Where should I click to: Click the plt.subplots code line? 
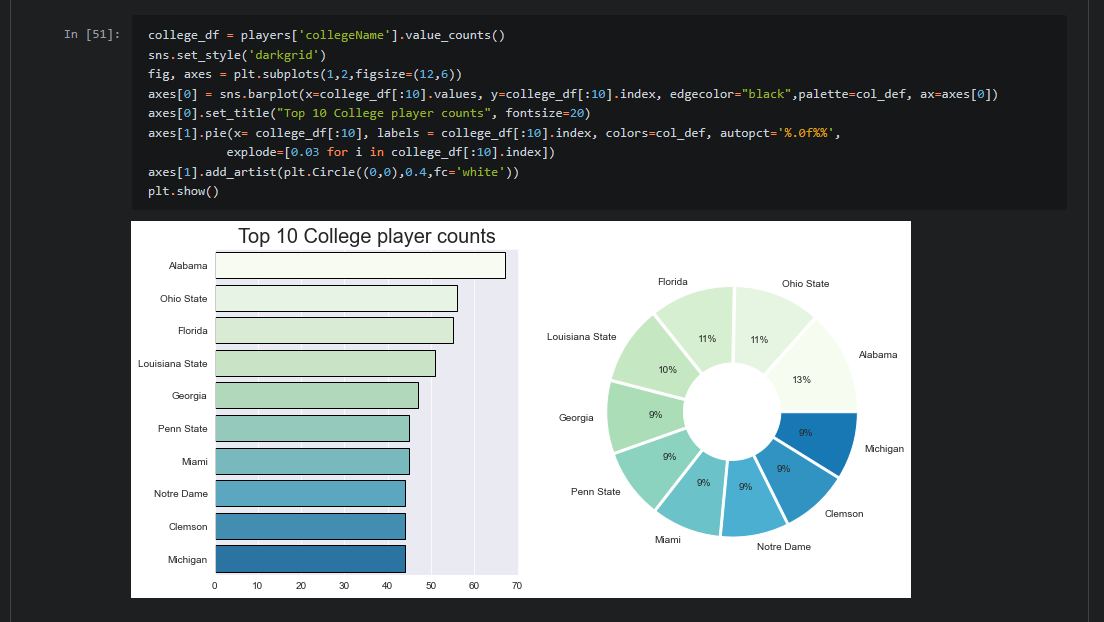(x=305, y=74)
